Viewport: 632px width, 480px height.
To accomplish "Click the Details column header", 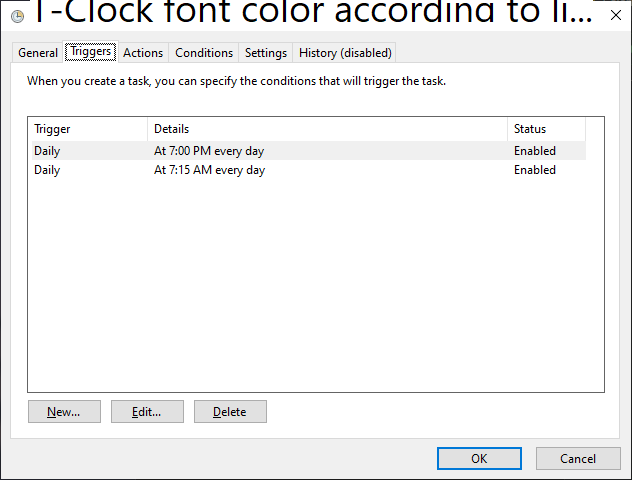I will click(x=328, y=129).
